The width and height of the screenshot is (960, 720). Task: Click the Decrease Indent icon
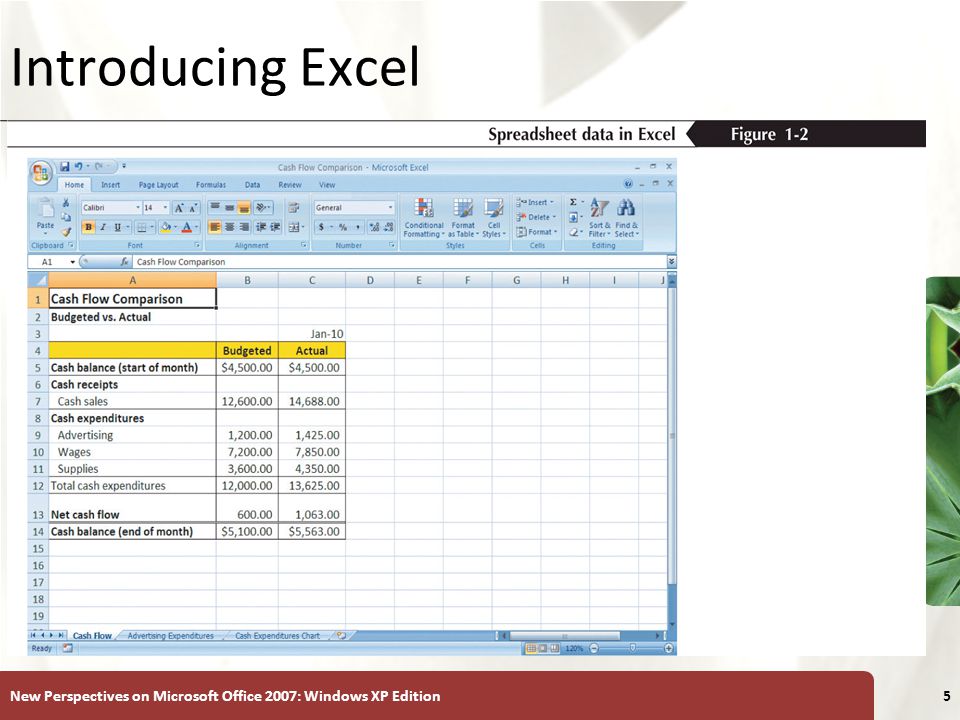click(x=261, y=227)
